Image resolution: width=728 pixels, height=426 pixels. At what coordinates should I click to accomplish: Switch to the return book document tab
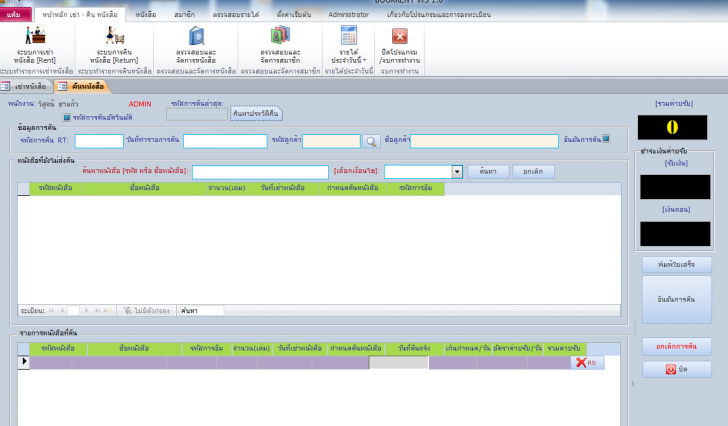coord(83,86)
